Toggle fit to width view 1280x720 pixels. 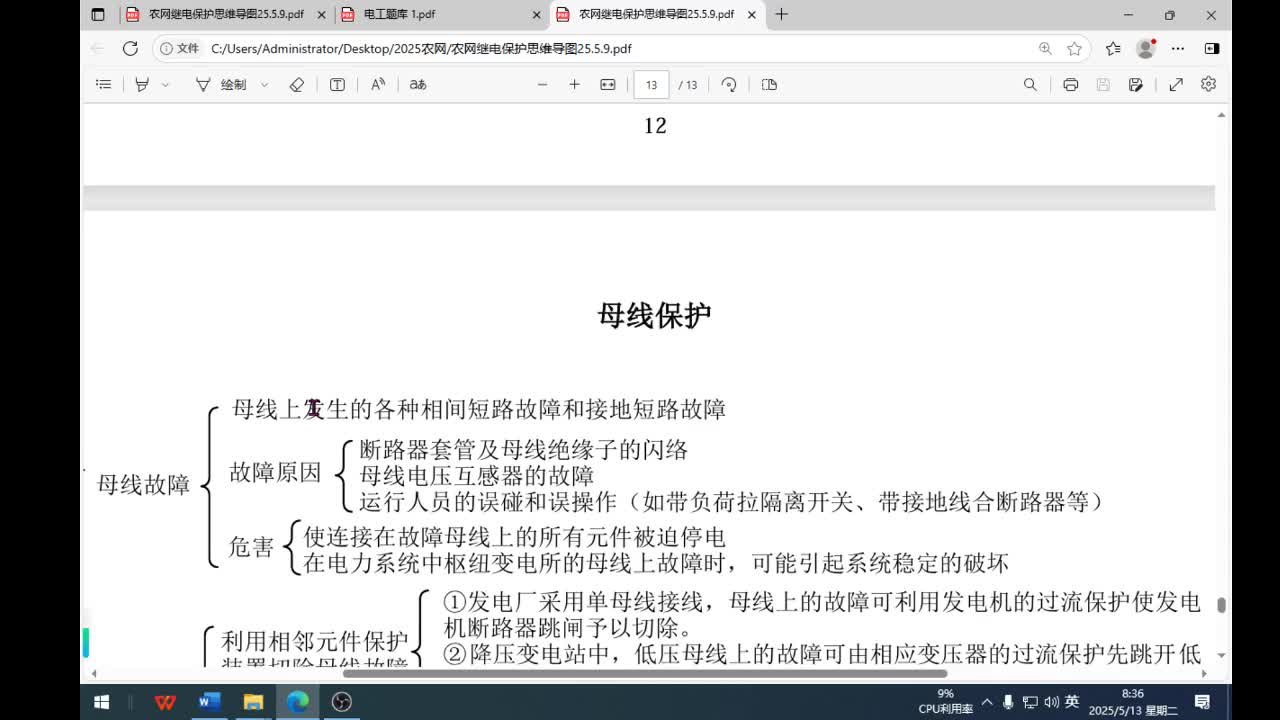[607, 85]
